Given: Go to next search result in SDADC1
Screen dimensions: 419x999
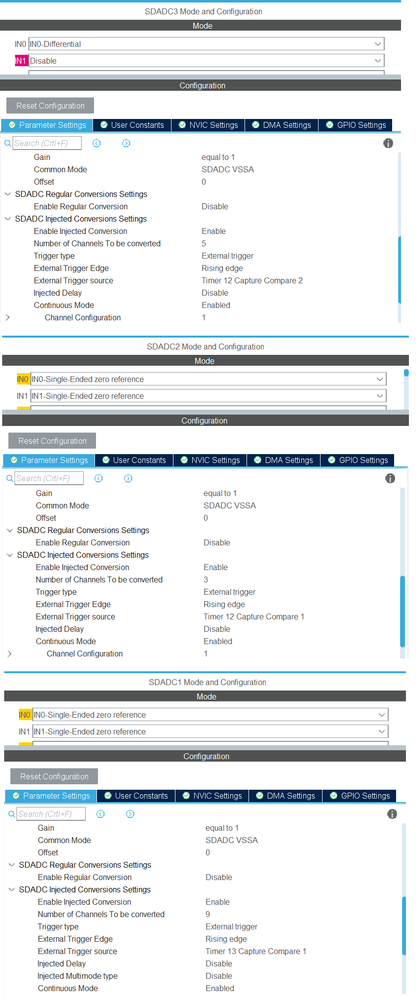Looking at the screenshot, I should coord(131,814).
